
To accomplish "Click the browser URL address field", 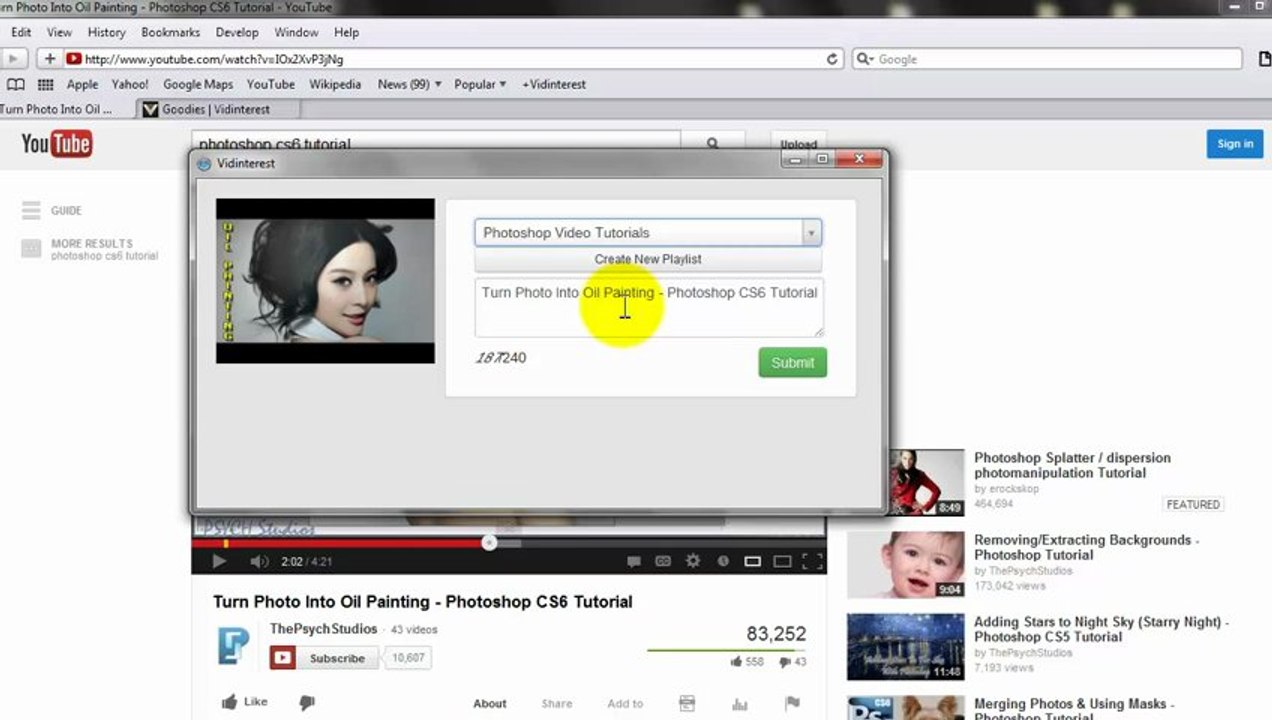I will (455, 59).
